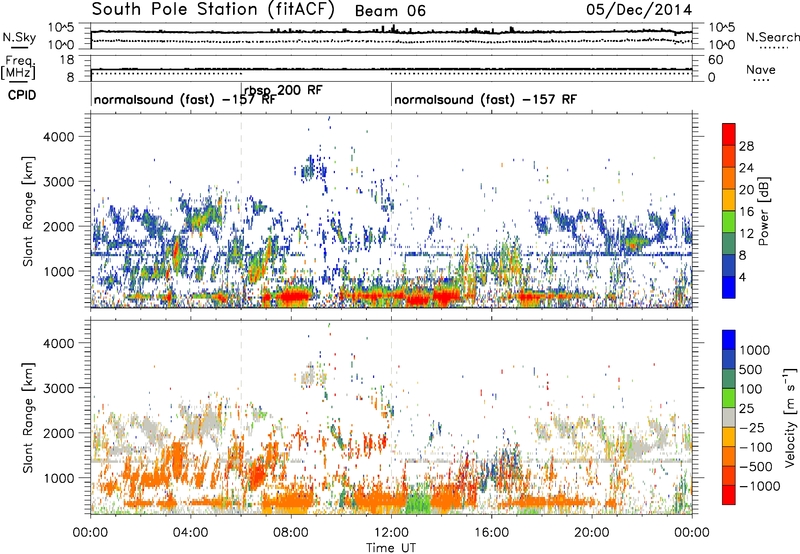
Task: Click the '60' label on the Nave axis
Action: pos(716,60)
